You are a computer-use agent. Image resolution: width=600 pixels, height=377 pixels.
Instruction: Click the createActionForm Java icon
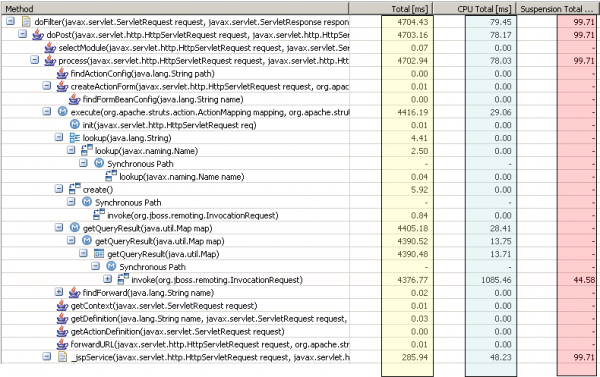62,86
